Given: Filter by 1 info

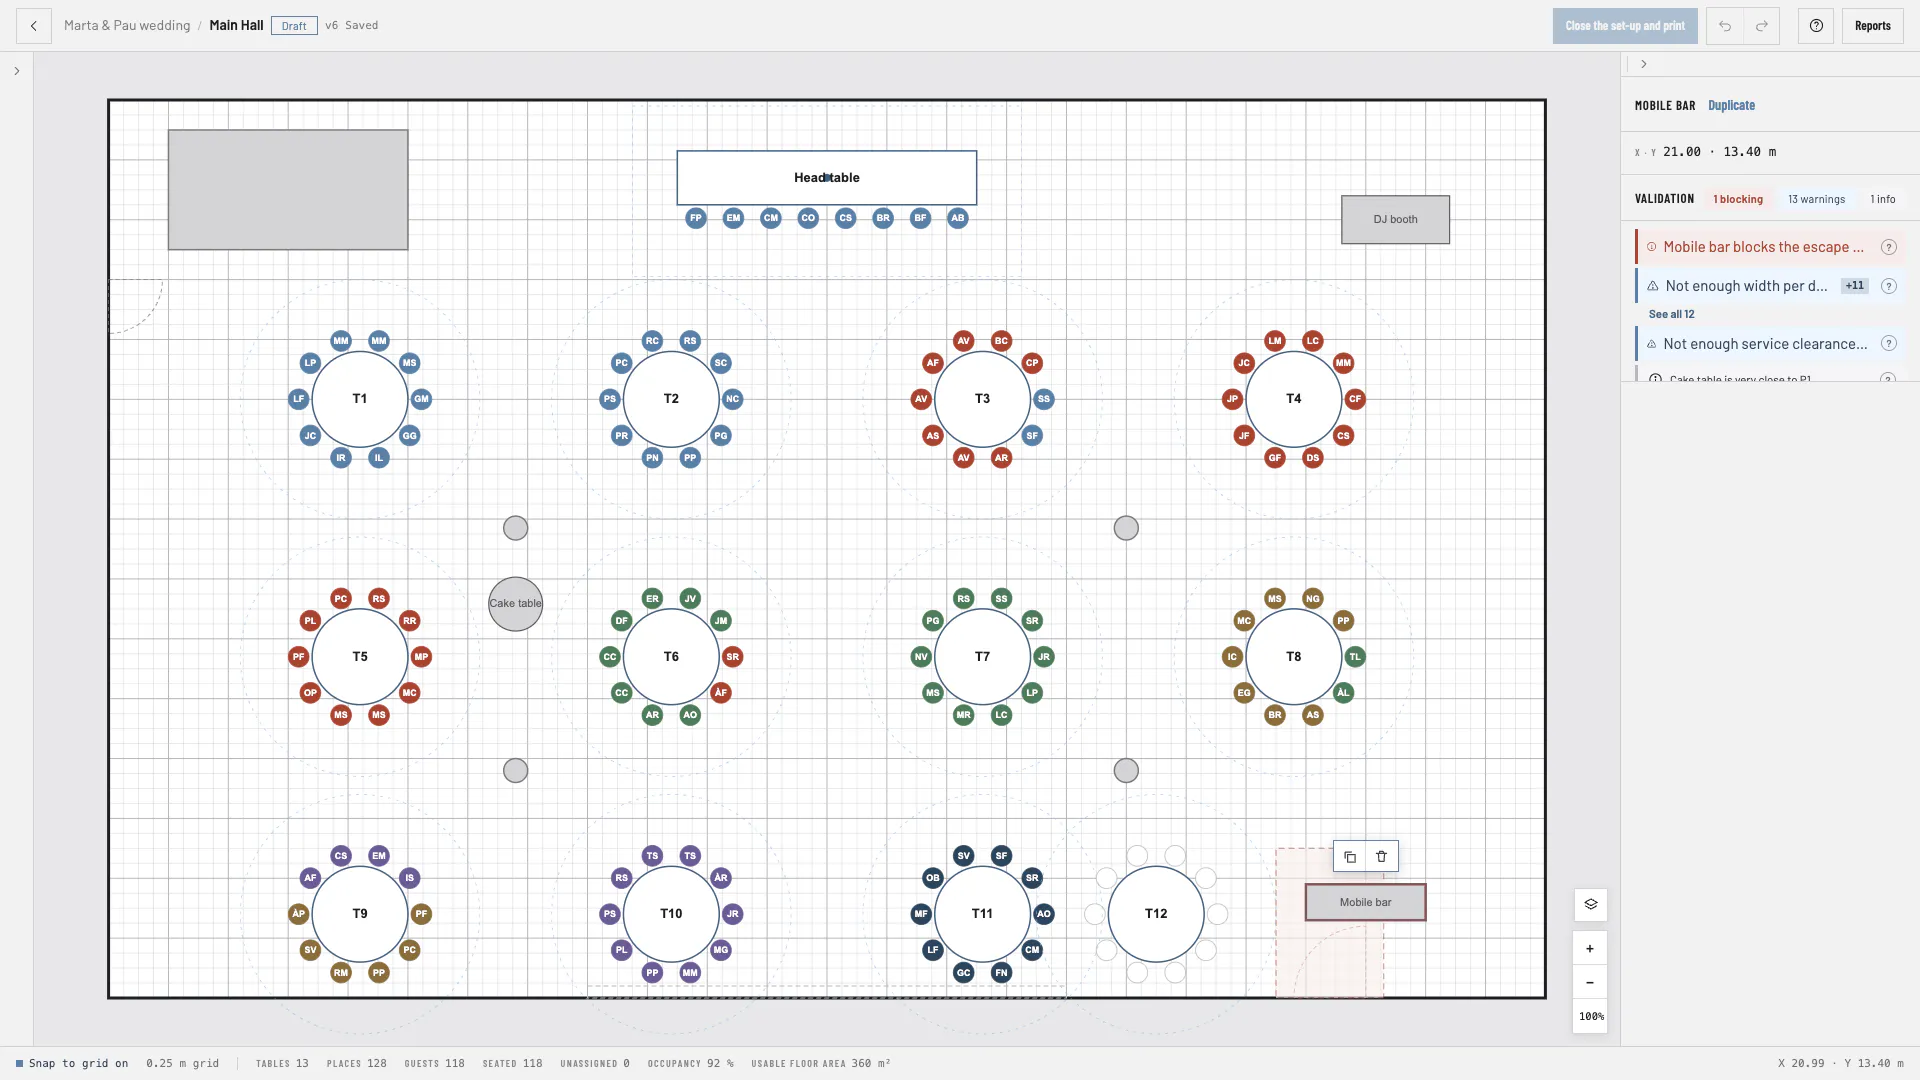Looking at the screenshot, I should [1883, 199].
